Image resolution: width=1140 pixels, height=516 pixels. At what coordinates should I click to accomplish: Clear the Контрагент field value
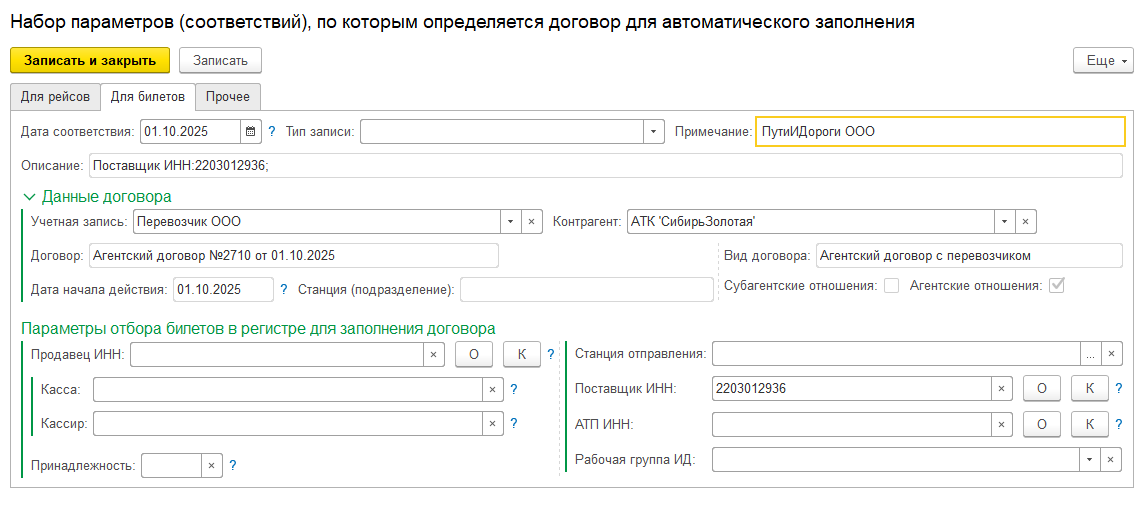click(1026, 221)
